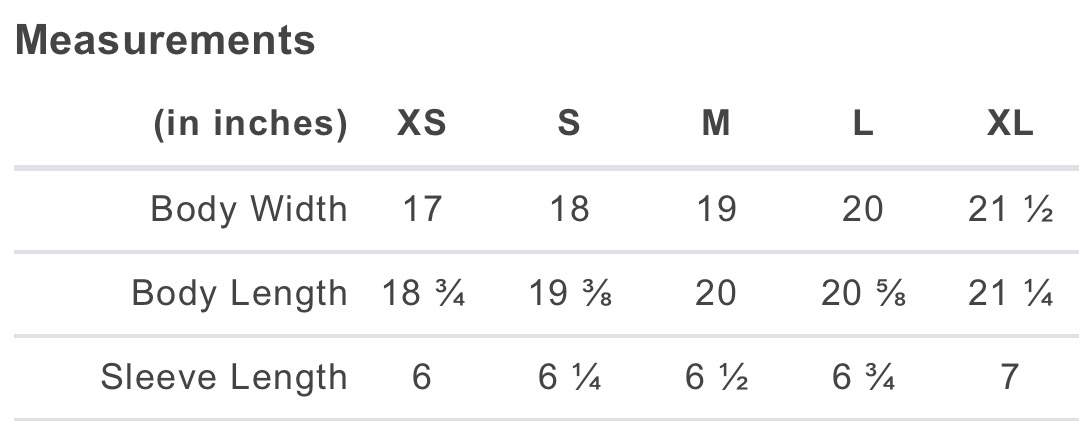Click the Measurements heading
The height and width of the screenshot is (445, 1079).
pos(165,41)
